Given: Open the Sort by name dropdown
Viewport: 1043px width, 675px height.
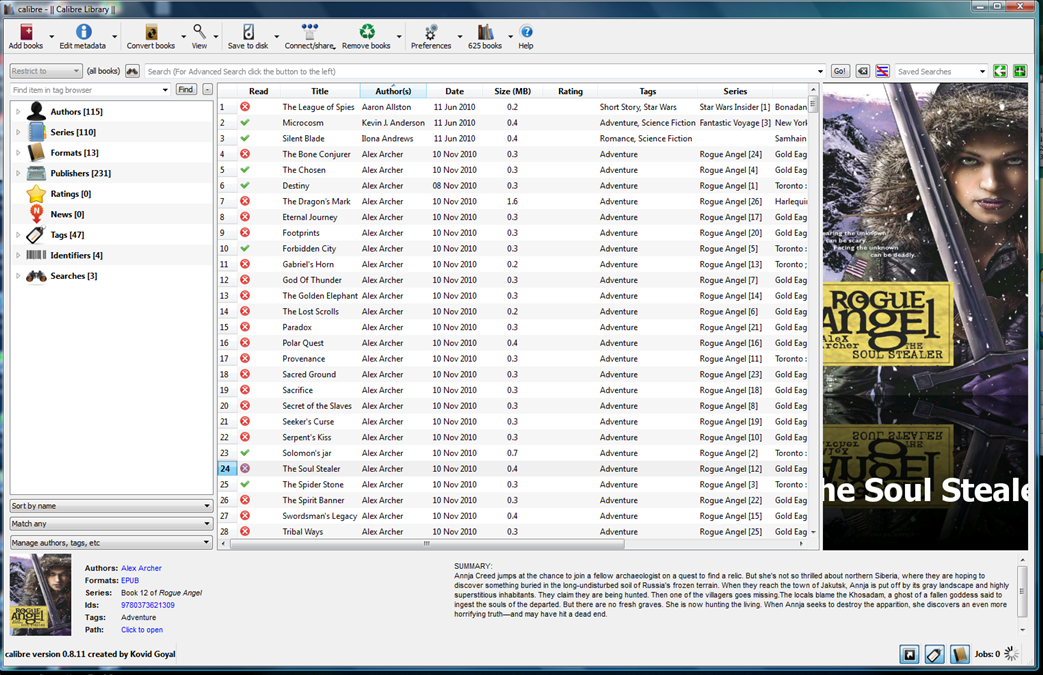Looking at the screenshot, I should (x=111, y=506).
